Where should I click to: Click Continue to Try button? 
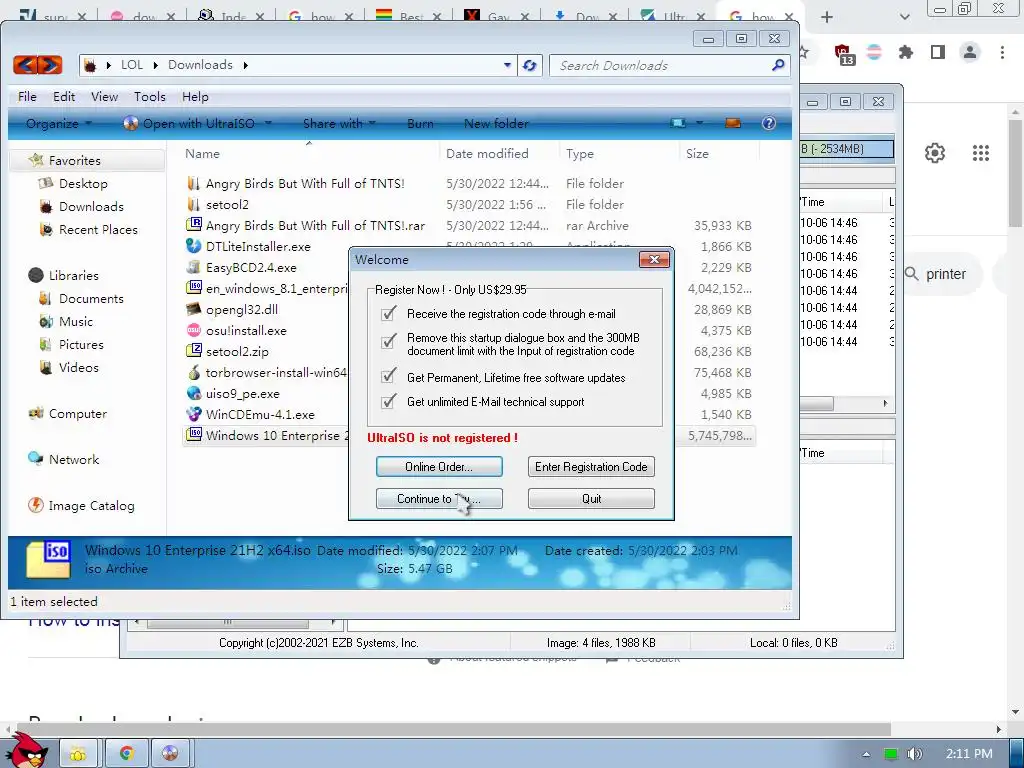pyautogui.click(x=439, y=498)
